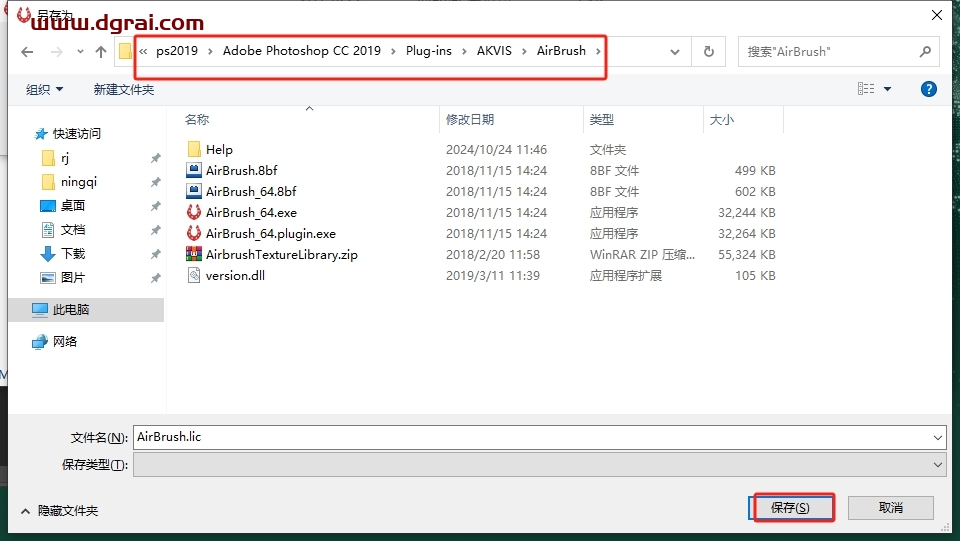Screen dimensions: 960x541
Task: Select Plug-ins breadcrumb segment
Action: 429,51
